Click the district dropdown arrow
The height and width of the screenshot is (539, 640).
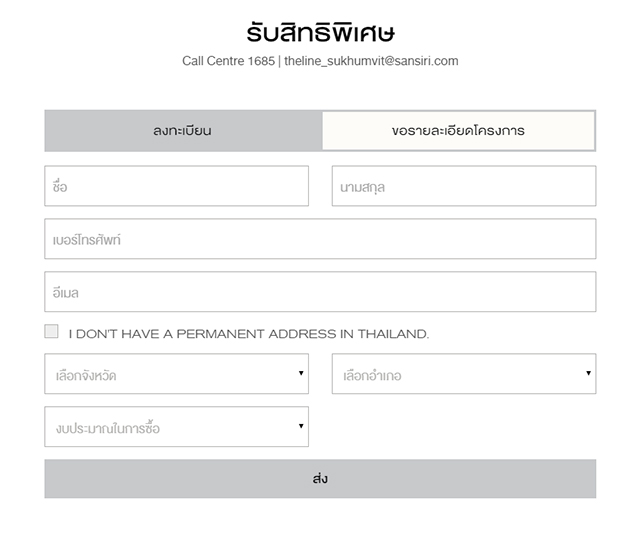588,374
